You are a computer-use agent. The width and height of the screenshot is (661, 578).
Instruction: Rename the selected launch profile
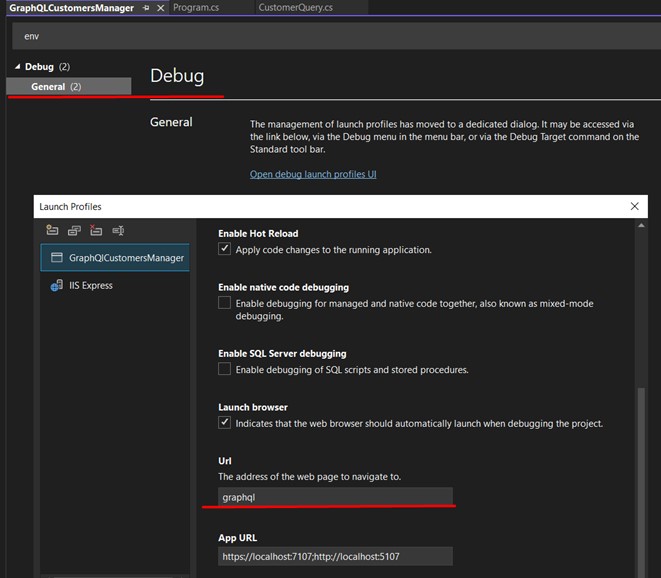click(x=118, y=230)
